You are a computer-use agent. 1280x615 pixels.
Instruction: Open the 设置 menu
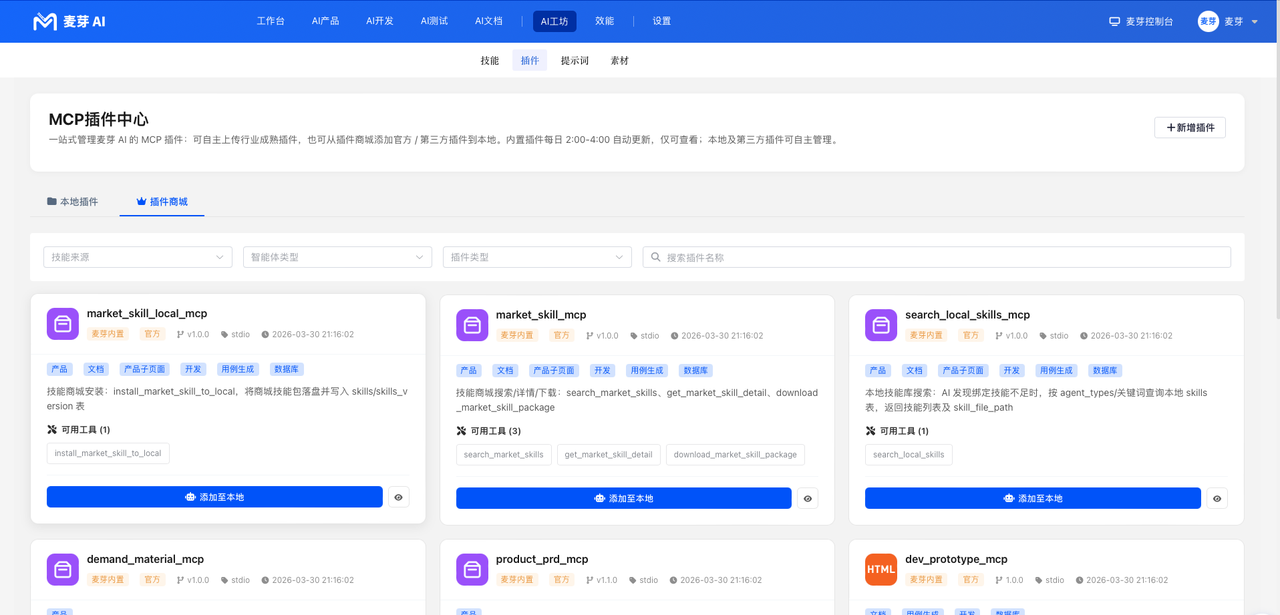coord(662,21)
